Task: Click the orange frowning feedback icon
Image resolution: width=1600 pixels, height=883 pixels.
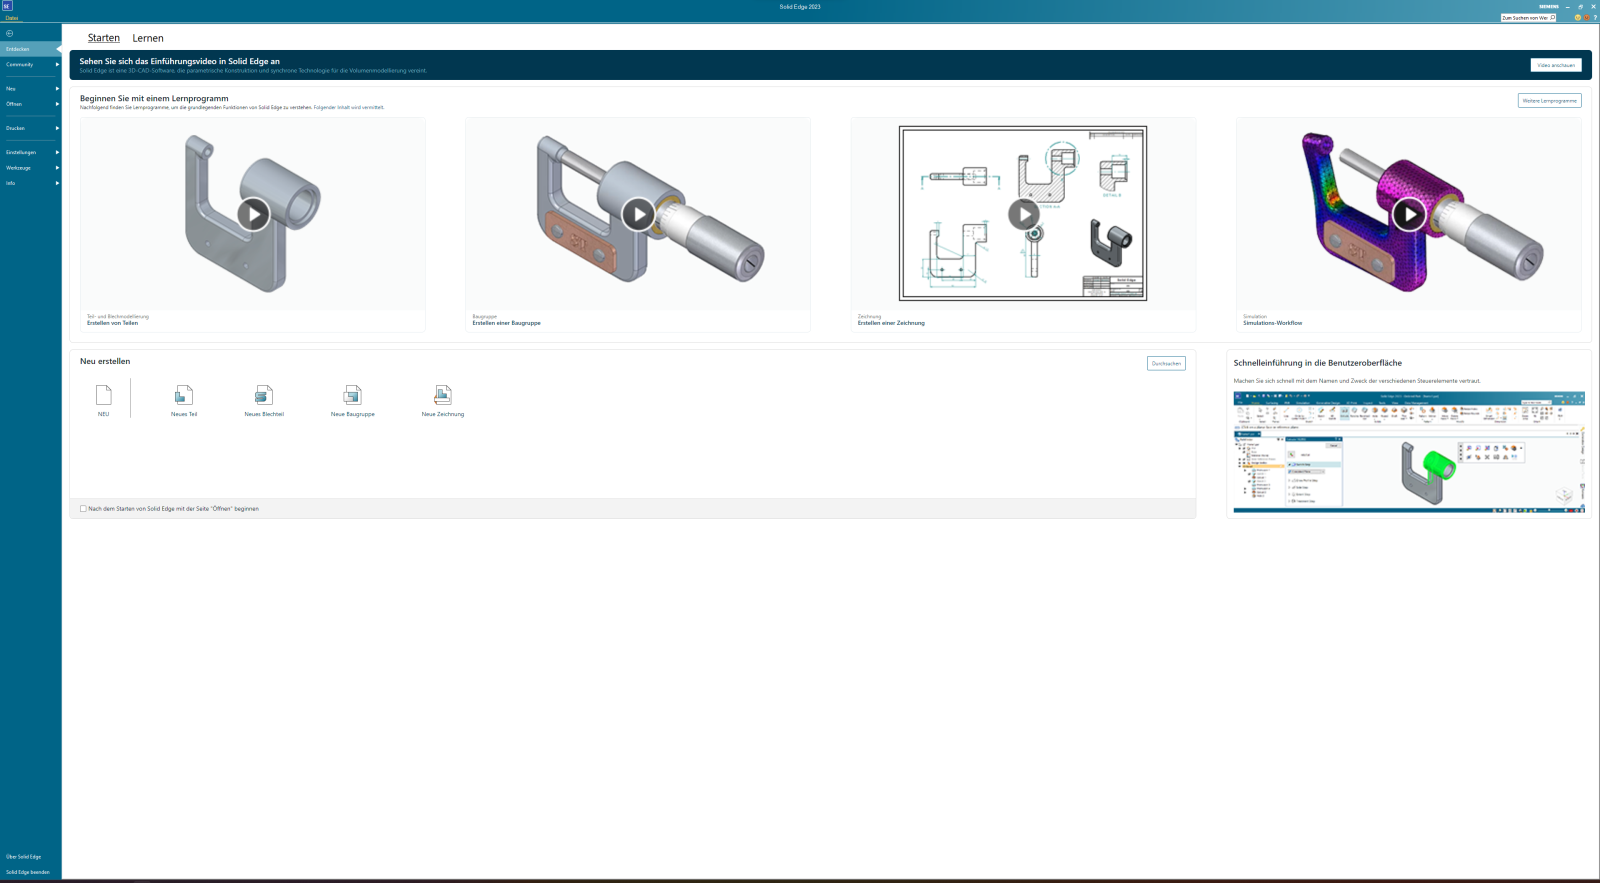Action: point(1586,17)
